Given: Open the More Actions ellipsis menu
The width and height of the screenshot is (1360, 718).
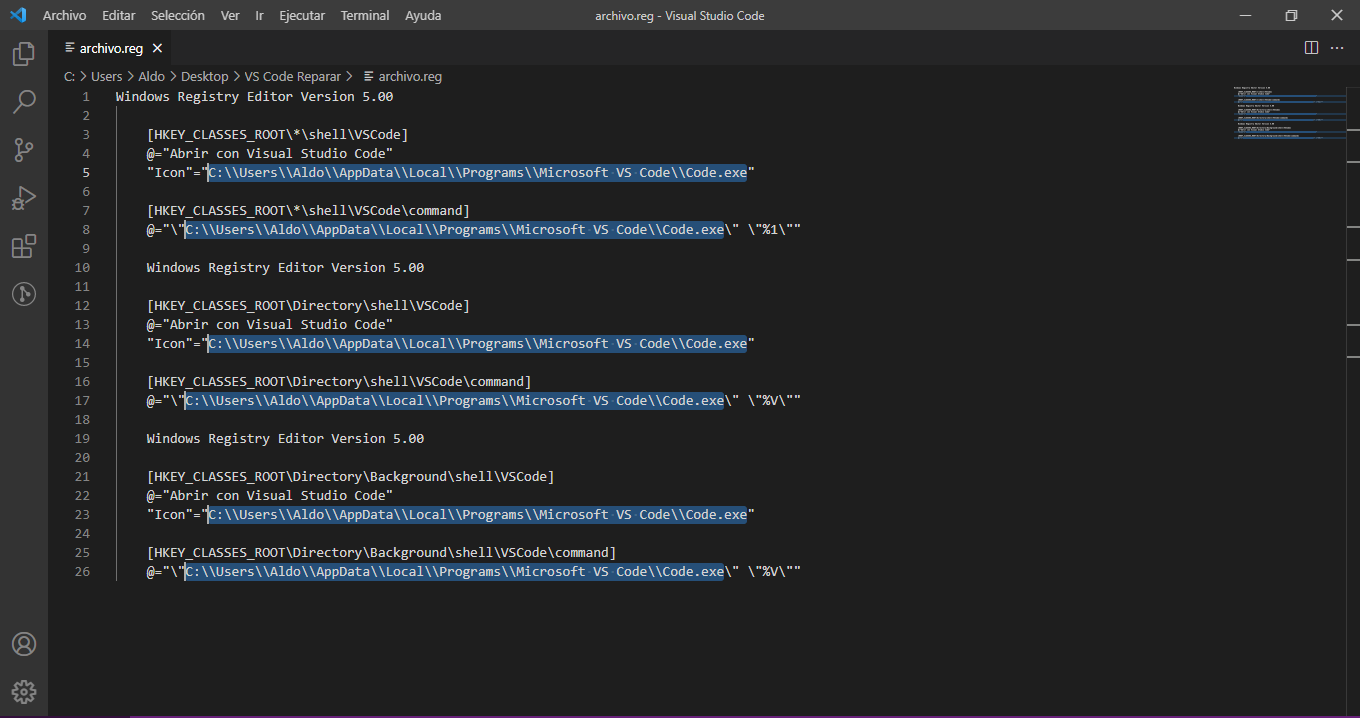Looking at the screenshot, I should (1337, 46).
